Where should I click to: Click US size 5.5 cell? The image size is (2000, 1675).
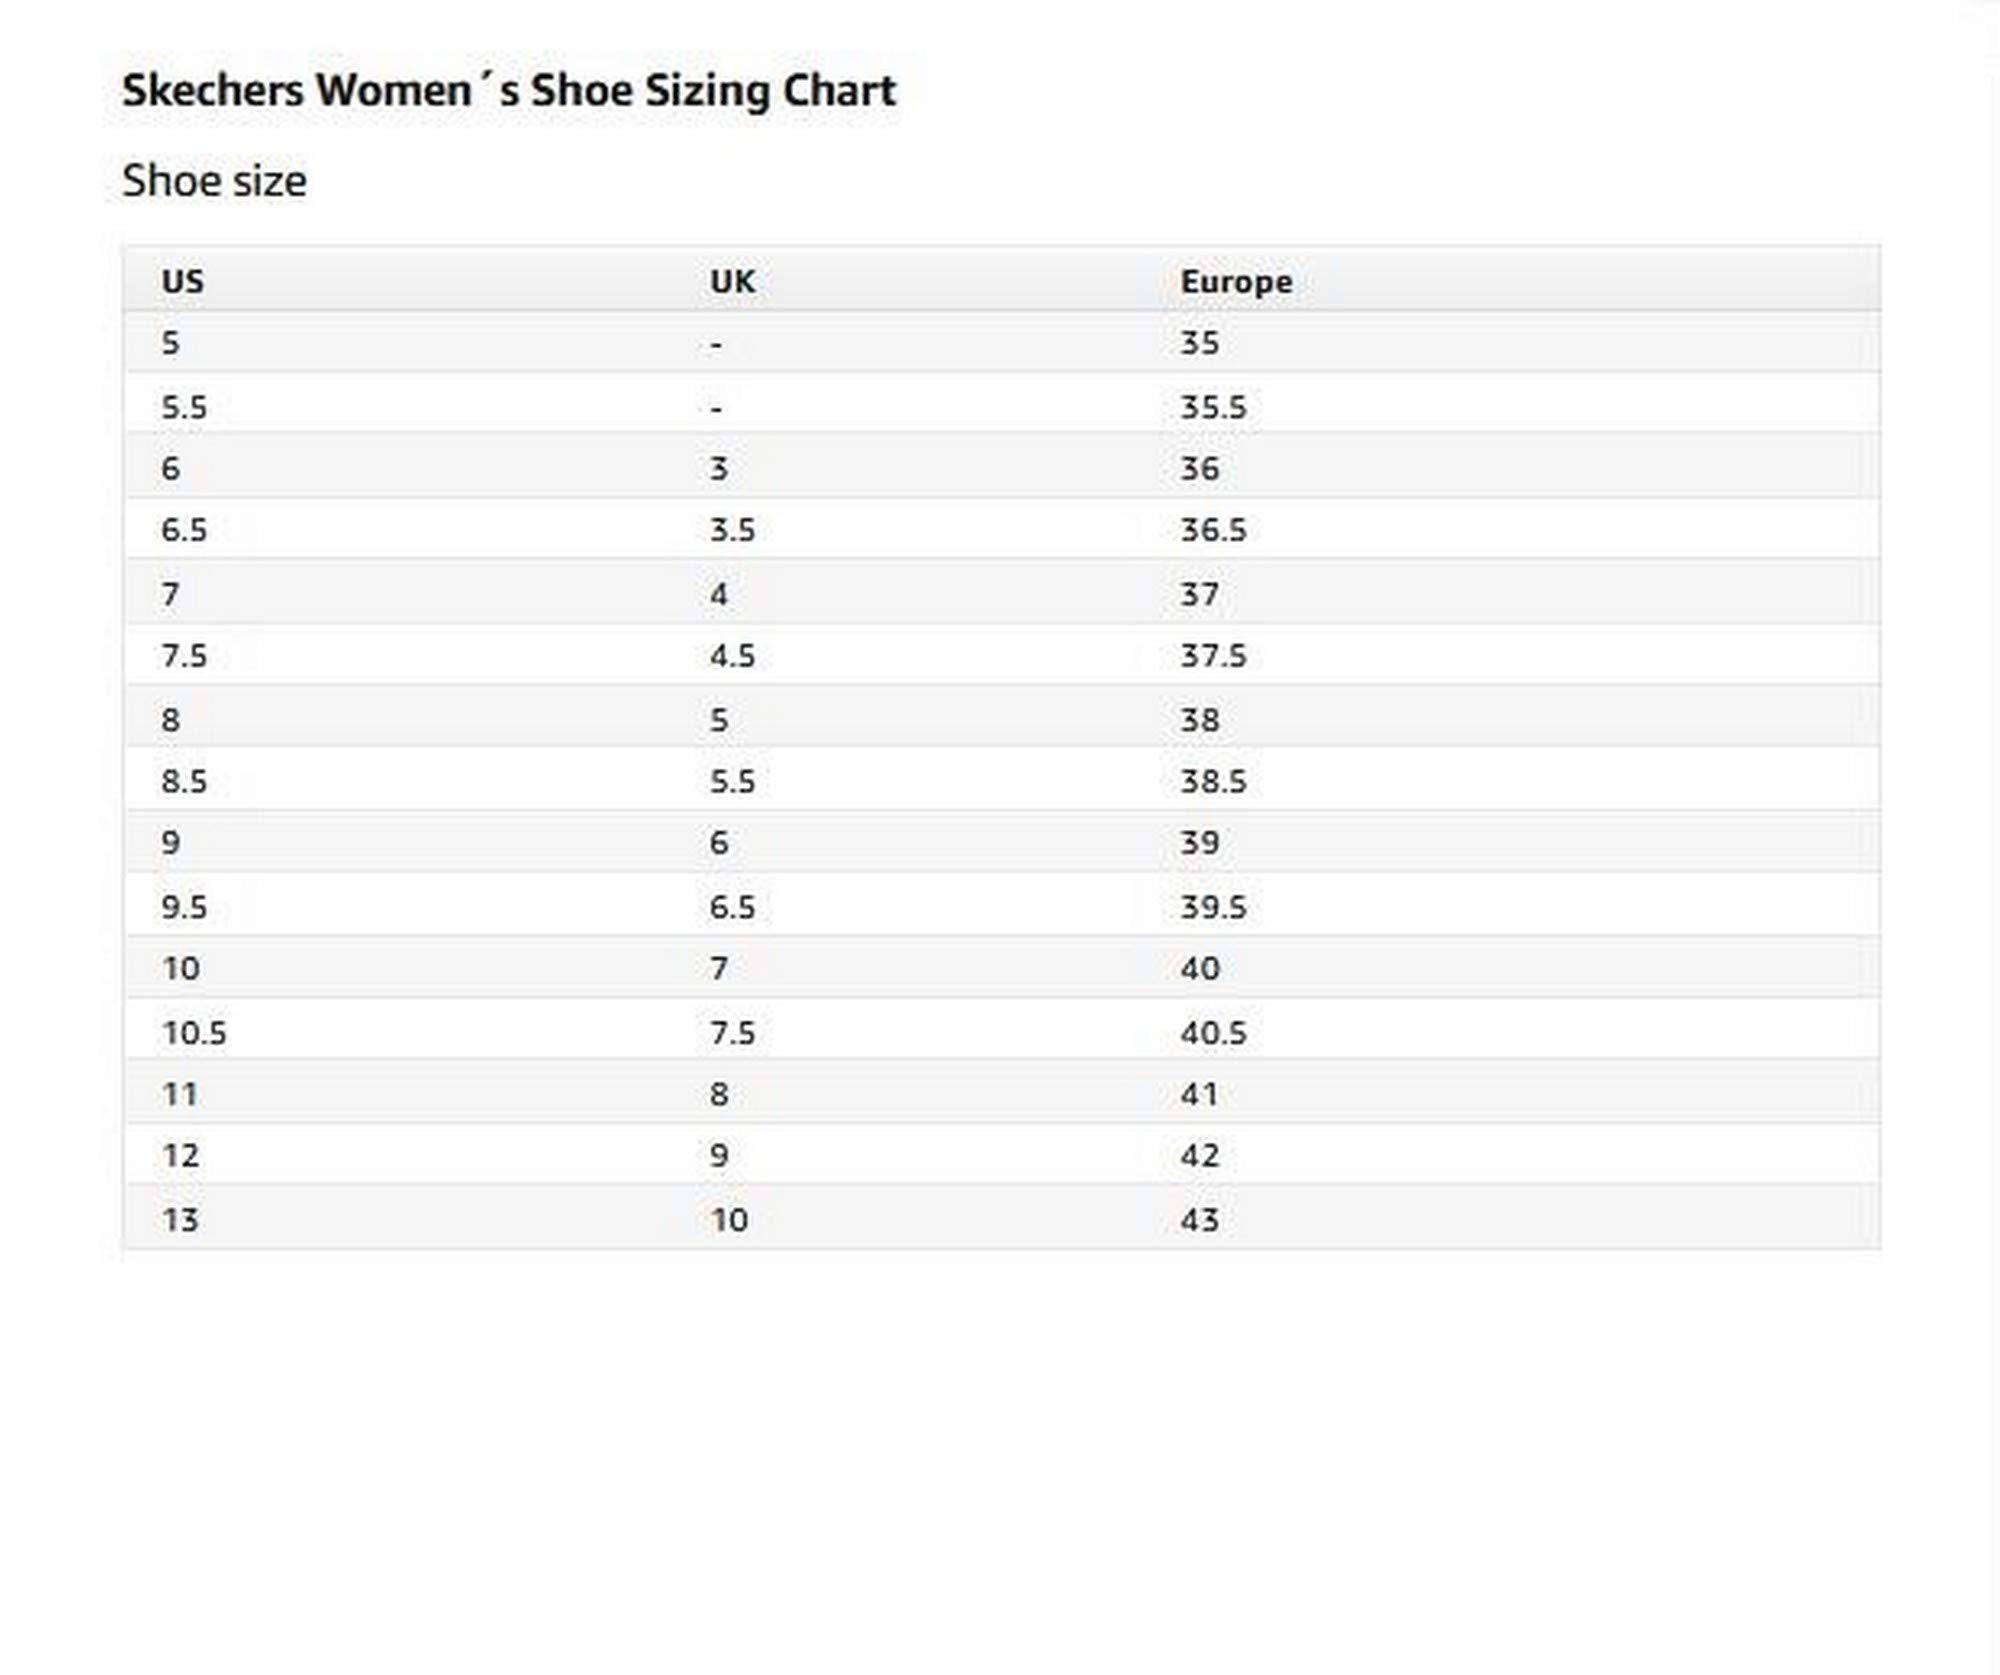pyautogui.click(x=184, y=407)
